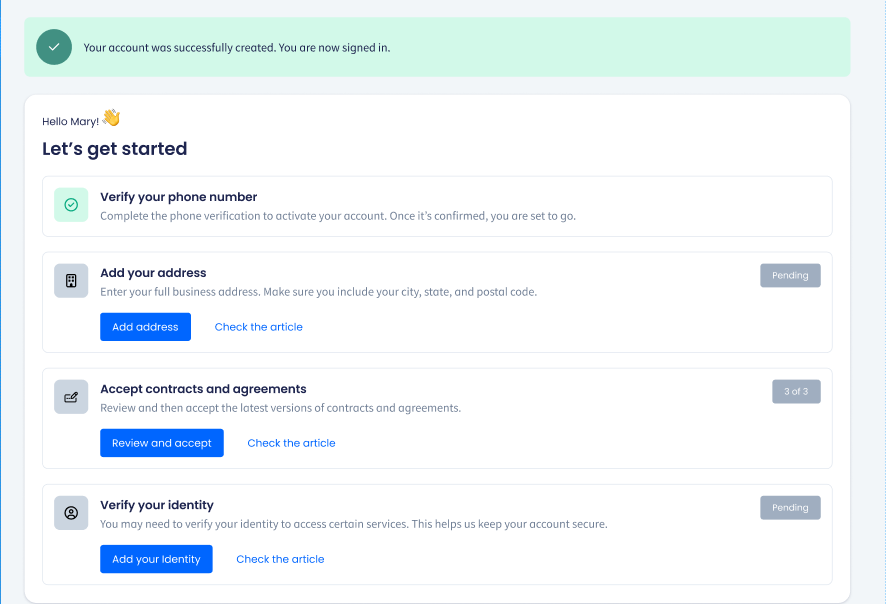Open Check the article link for identity verification
The width and height of the screenshot is (886, 604).
point(280,558)
